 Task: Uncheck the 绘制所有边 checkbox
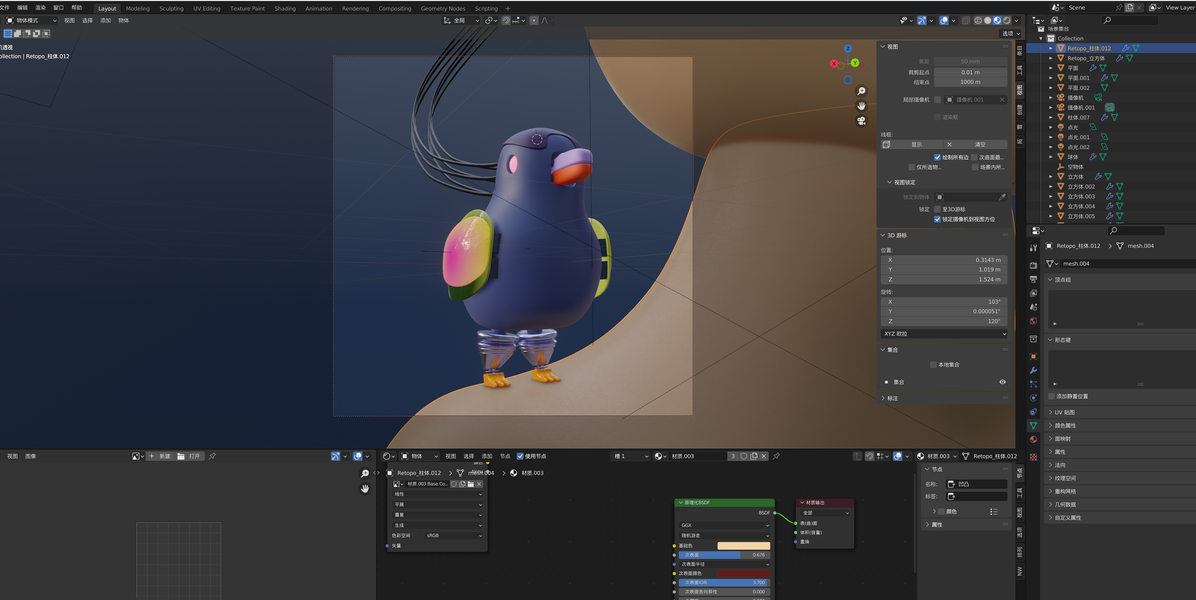[x=937, y=157]
